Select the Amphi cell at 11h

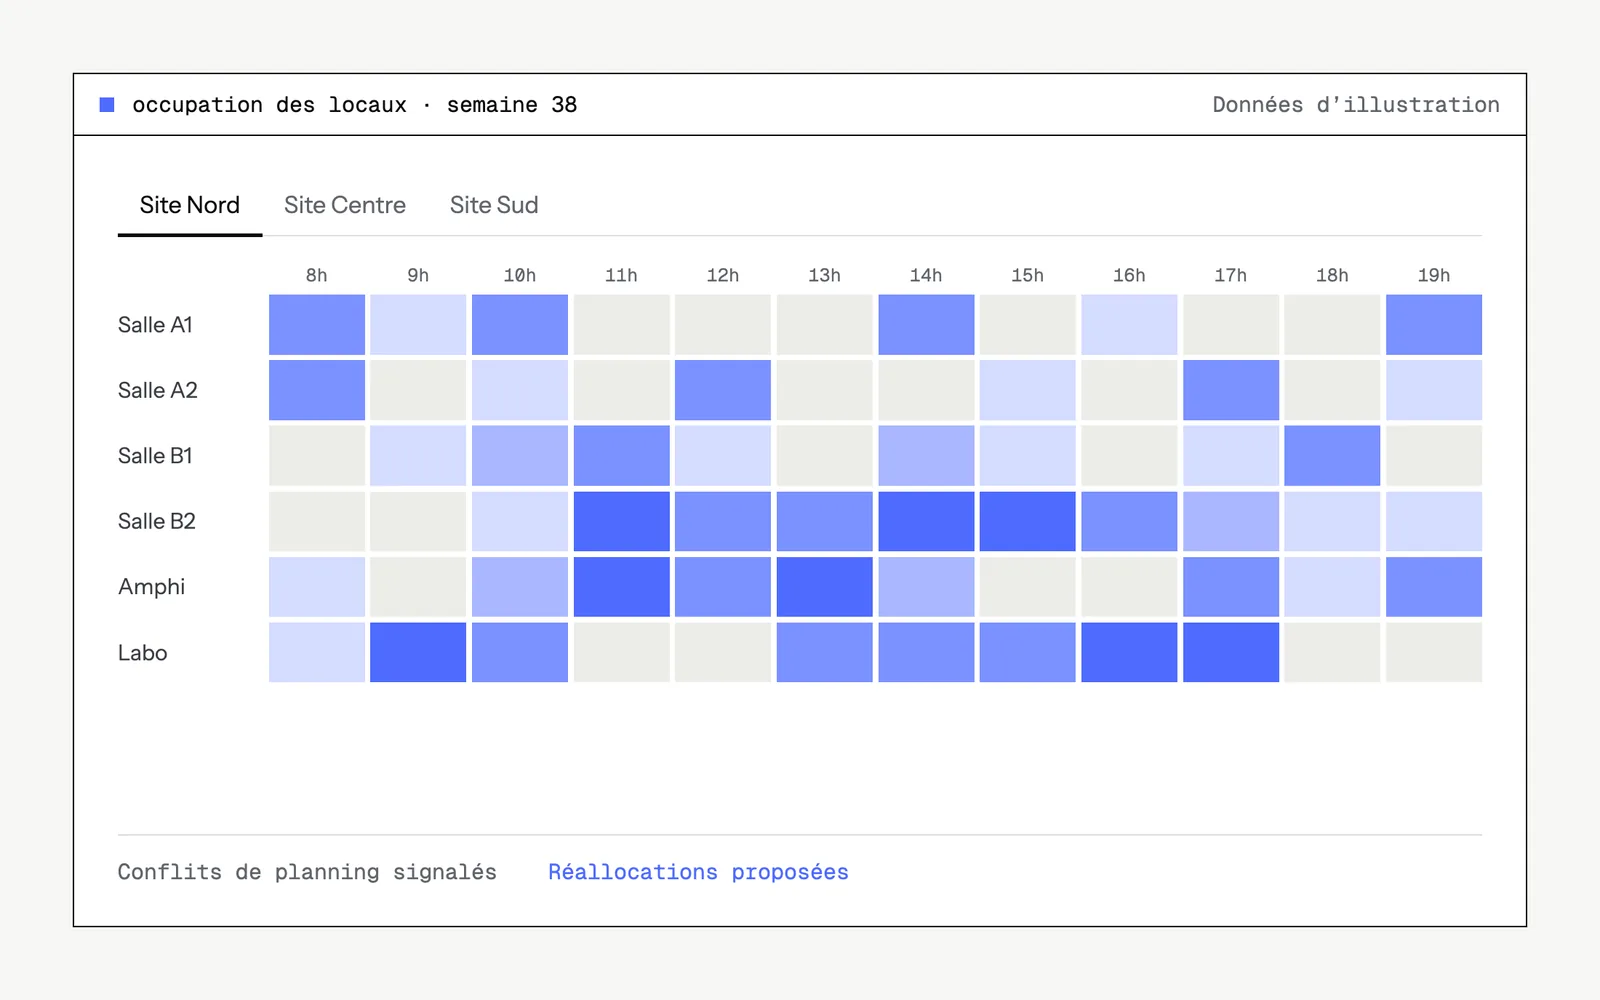point(621,587)
